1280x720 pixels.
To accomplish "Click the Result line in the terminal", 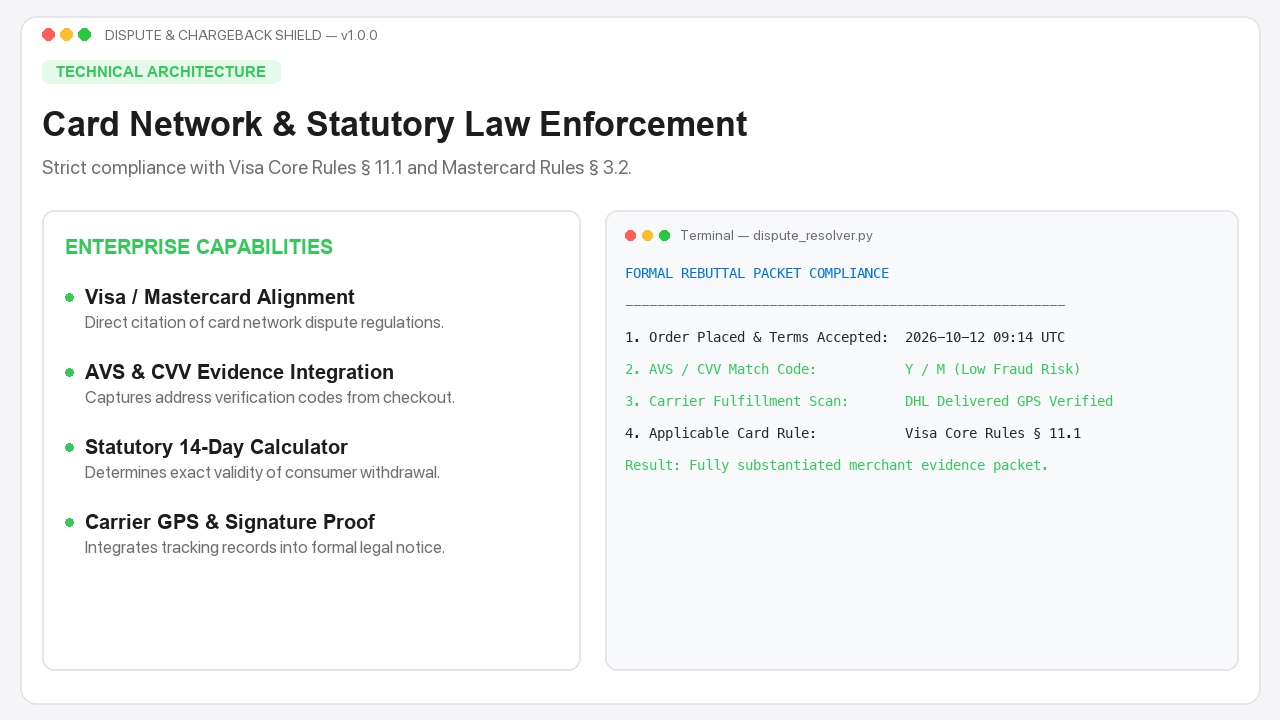I will coord(837,465).
